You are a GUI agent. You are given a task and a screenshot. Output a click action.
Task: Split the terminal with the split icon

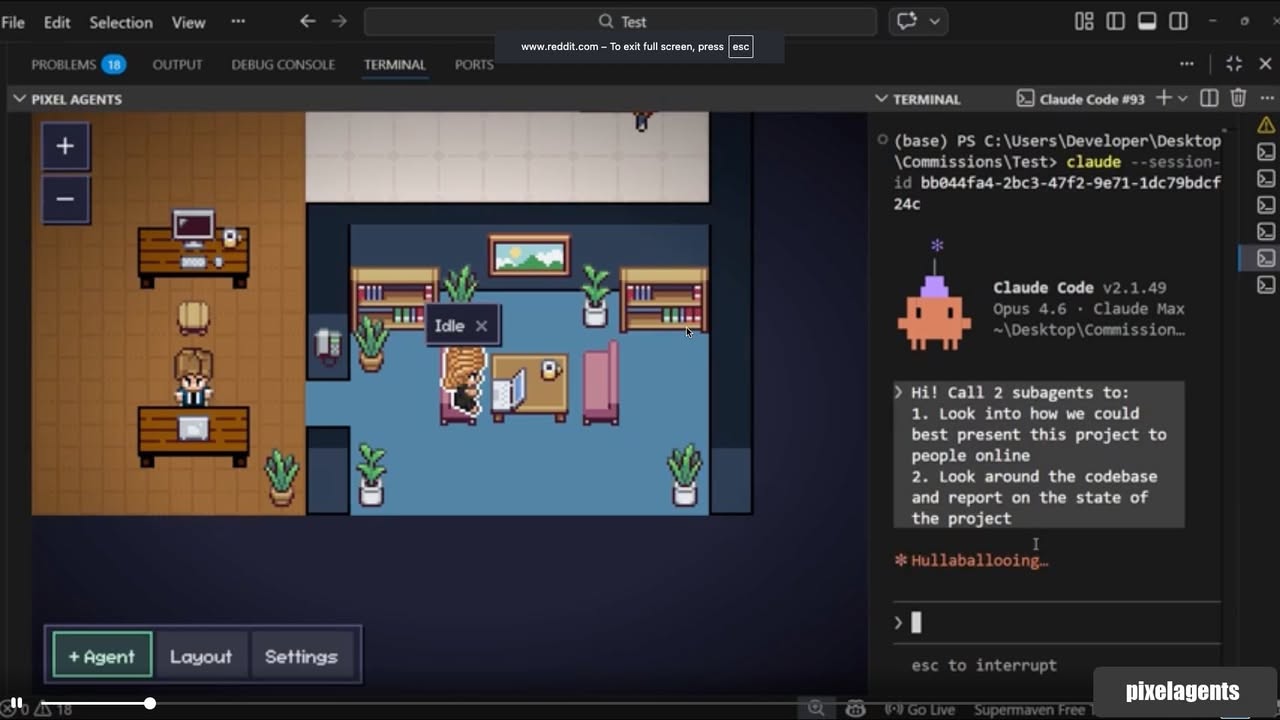point(1209,98)
